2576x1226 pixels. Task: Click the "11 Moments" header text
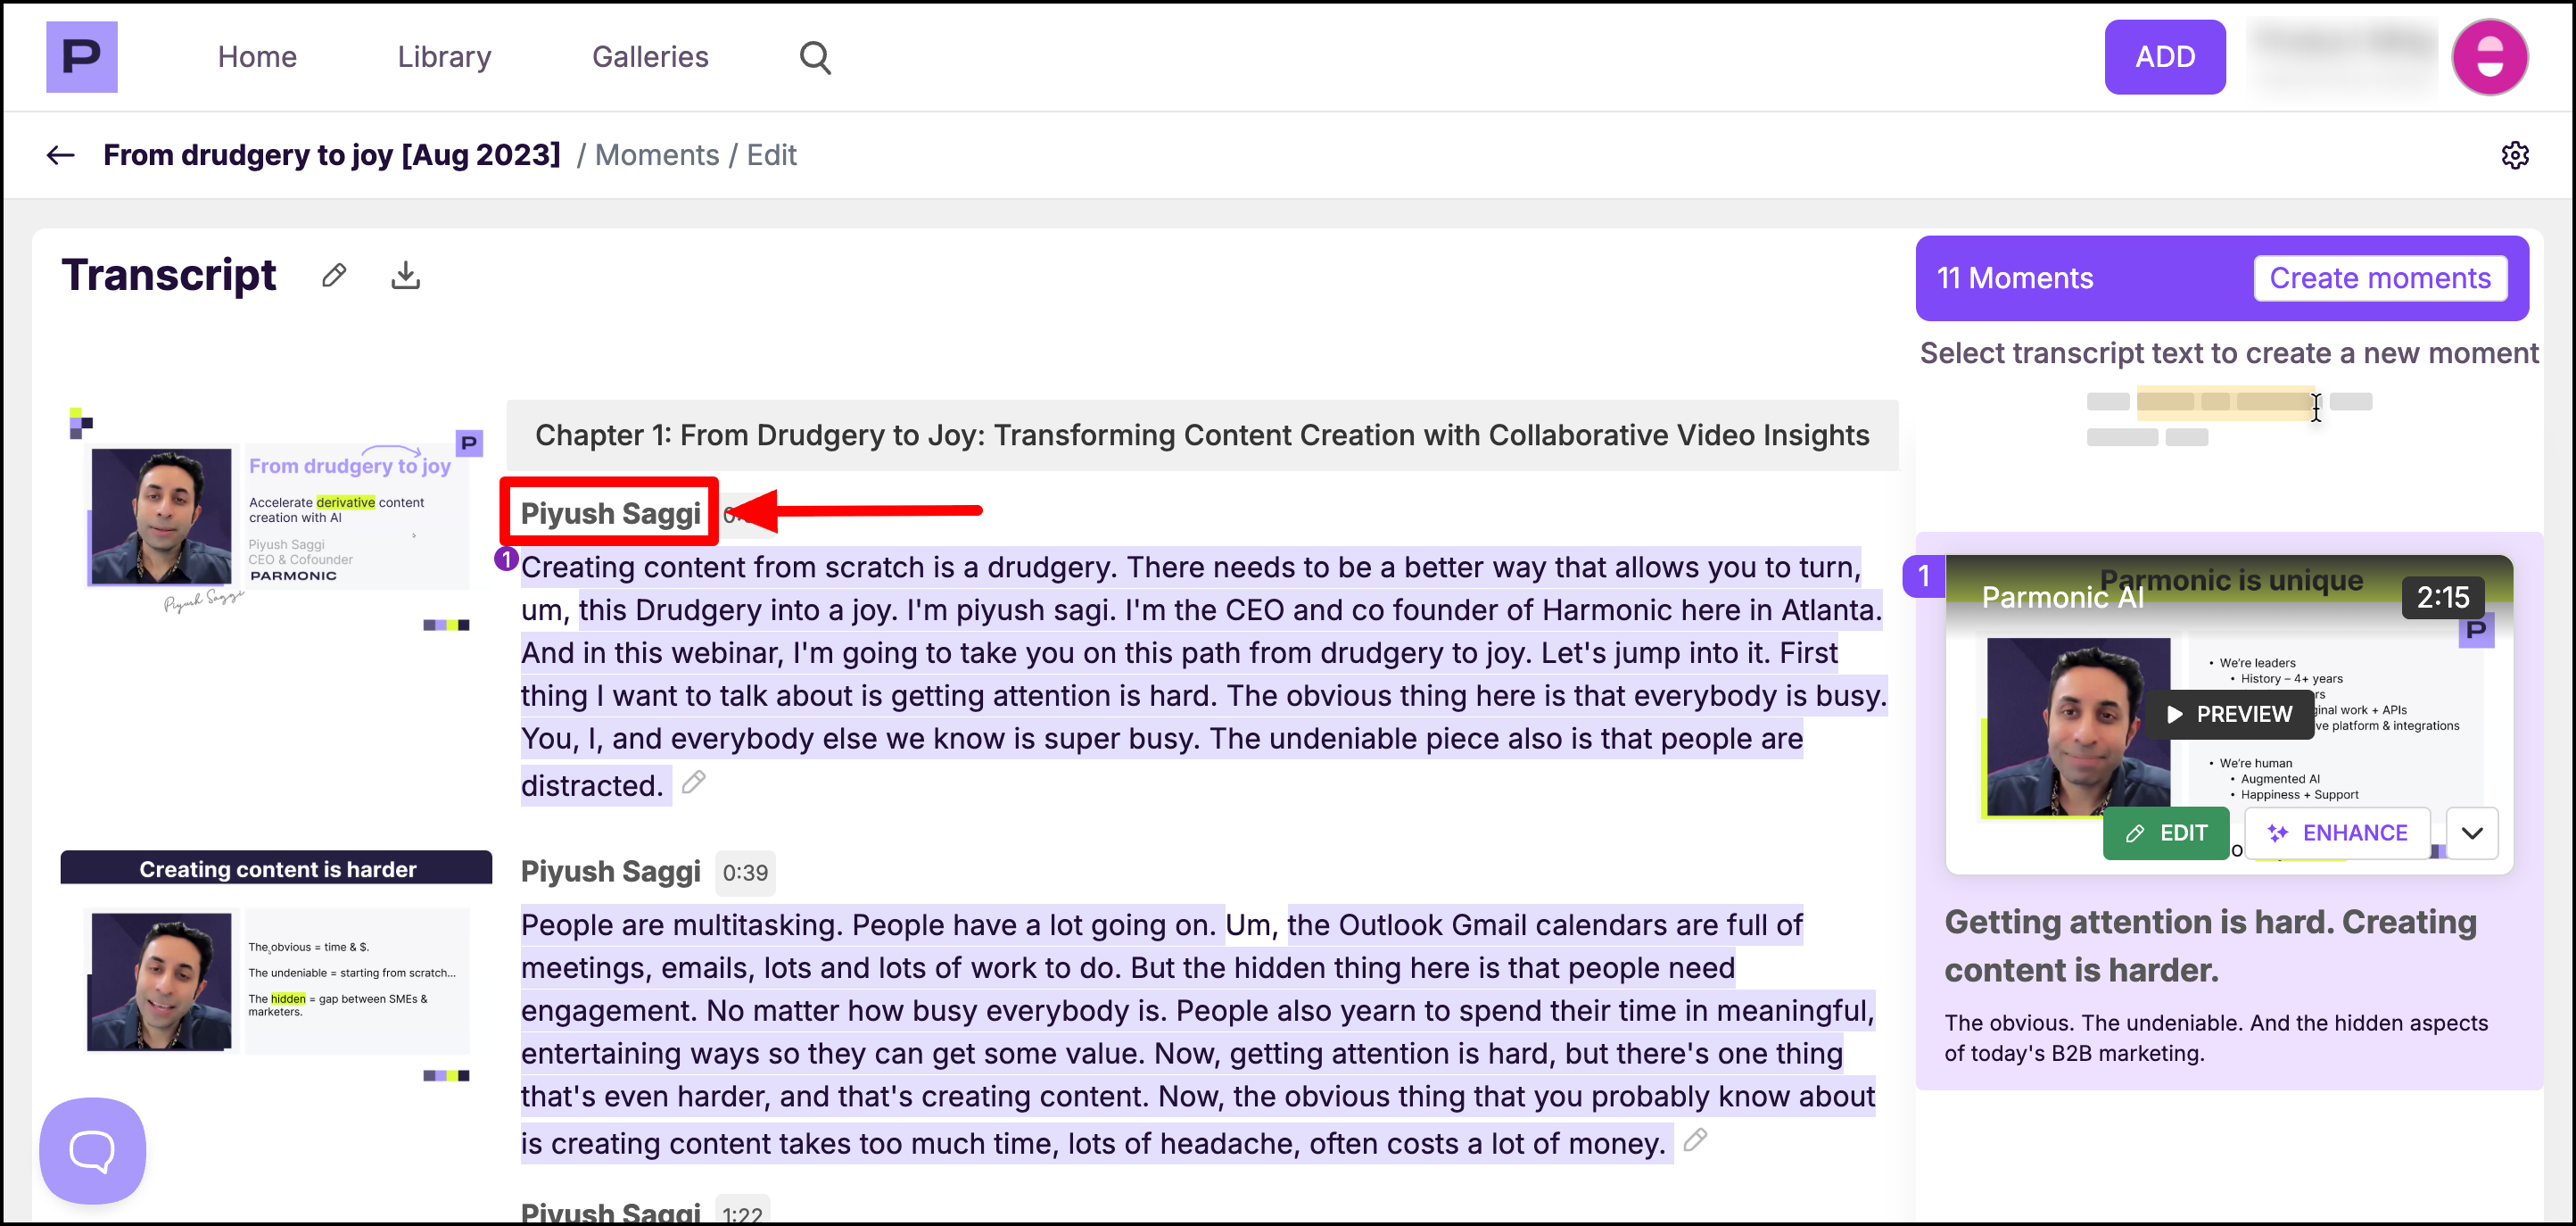coord(2014,278)
